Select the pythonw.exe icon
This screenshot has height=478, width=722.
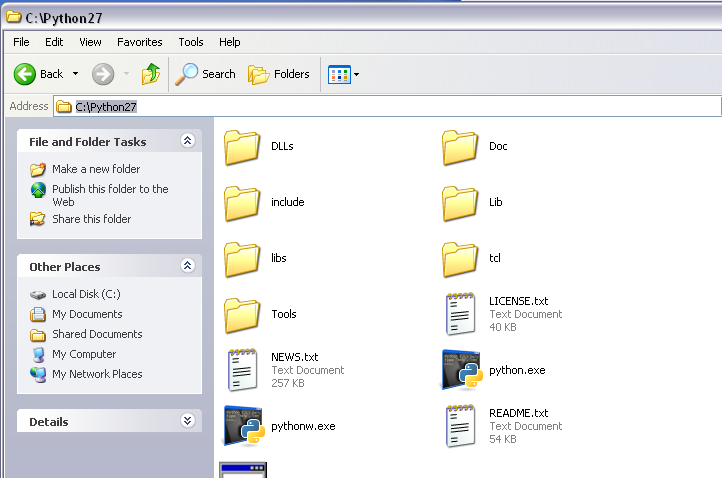tap(244, 426)
